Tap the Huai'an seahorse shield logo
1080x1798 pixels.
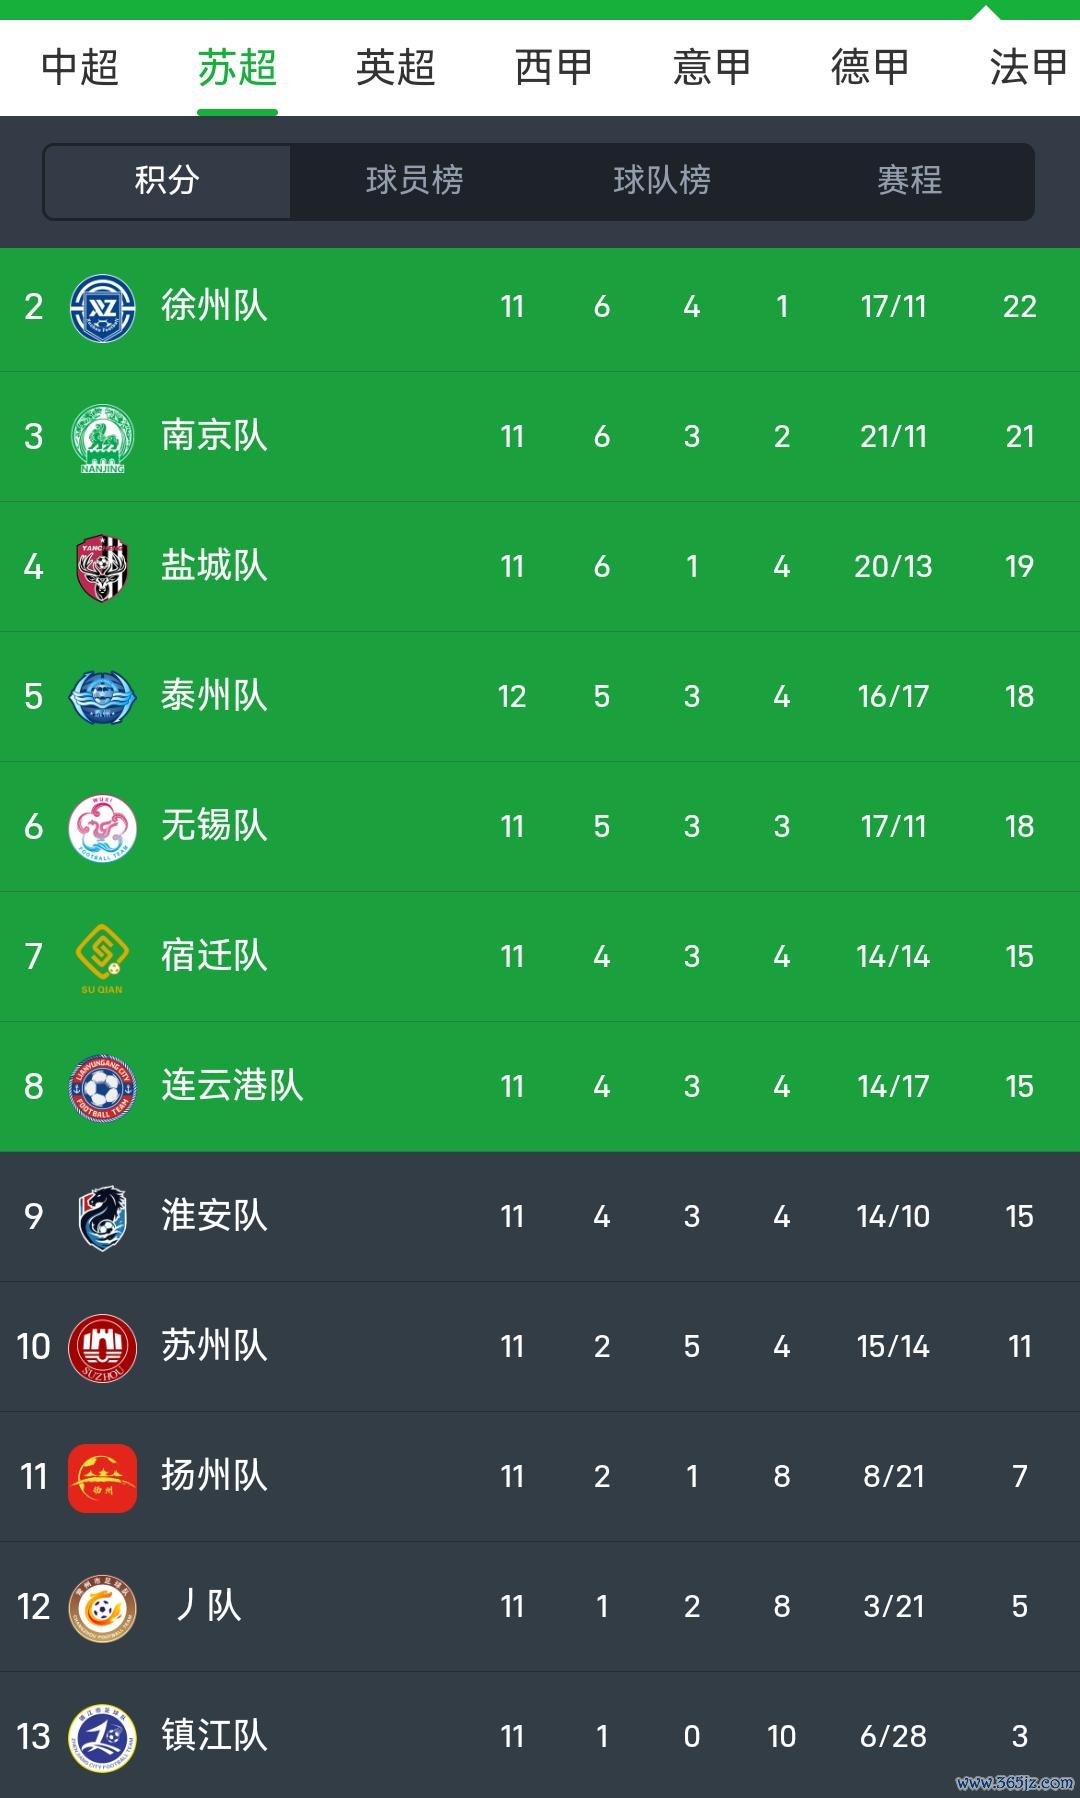(102, 1217)
